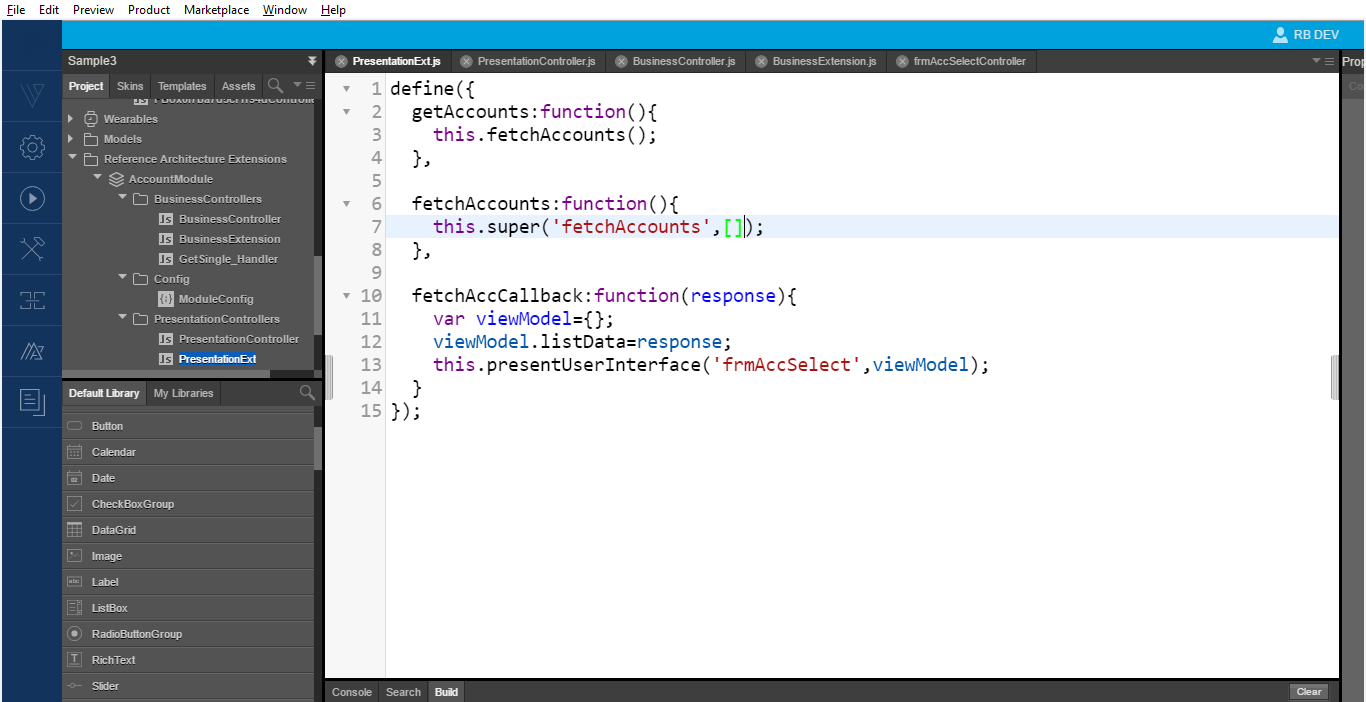1366x702 pixels.
Task: Pick the Image widget
Action: [x=188, y=556]
